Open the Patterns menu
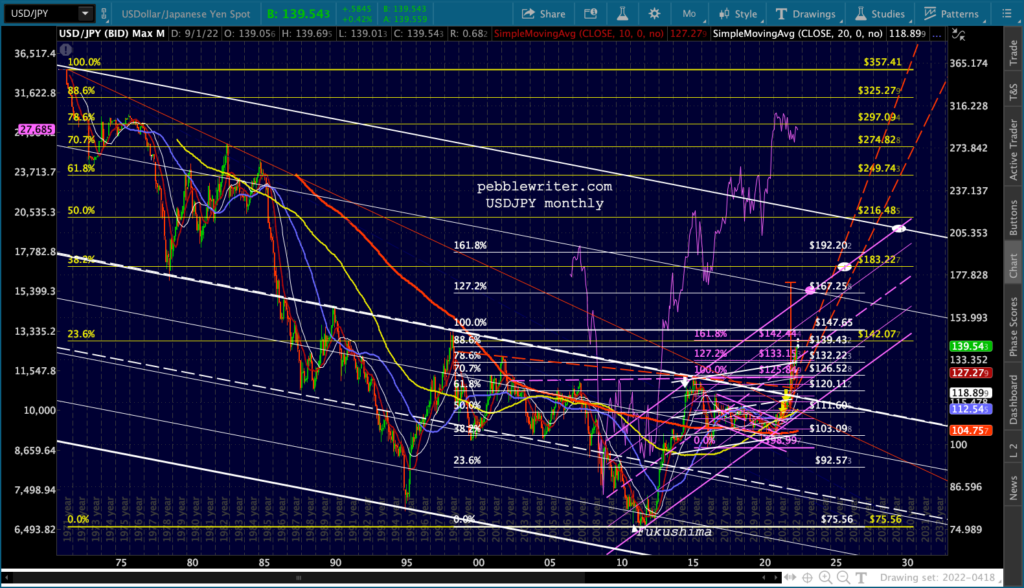 951,14
